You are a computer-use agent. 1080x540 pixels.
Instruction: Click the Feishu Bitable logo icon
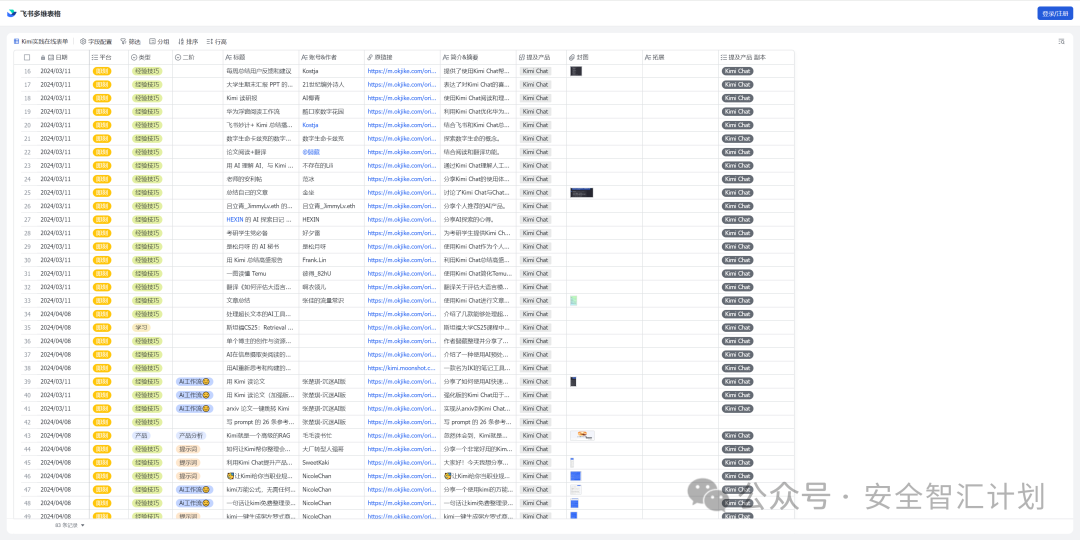pyautogui.click(x=11, y=12)
